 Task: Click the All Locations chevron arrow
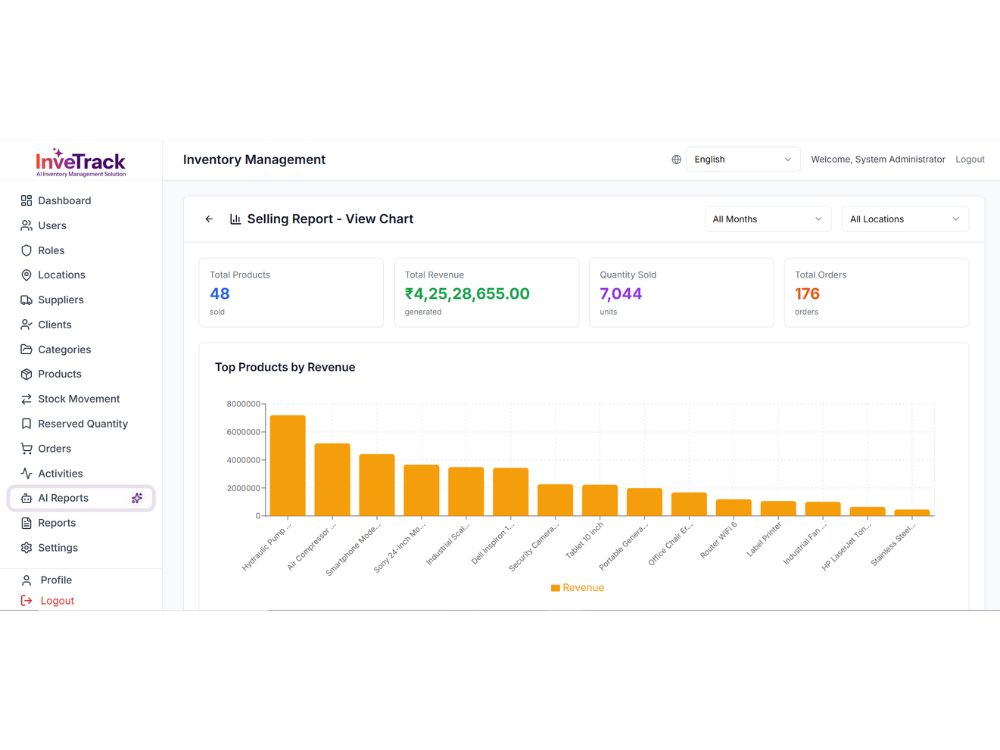(x=955, y=219)
